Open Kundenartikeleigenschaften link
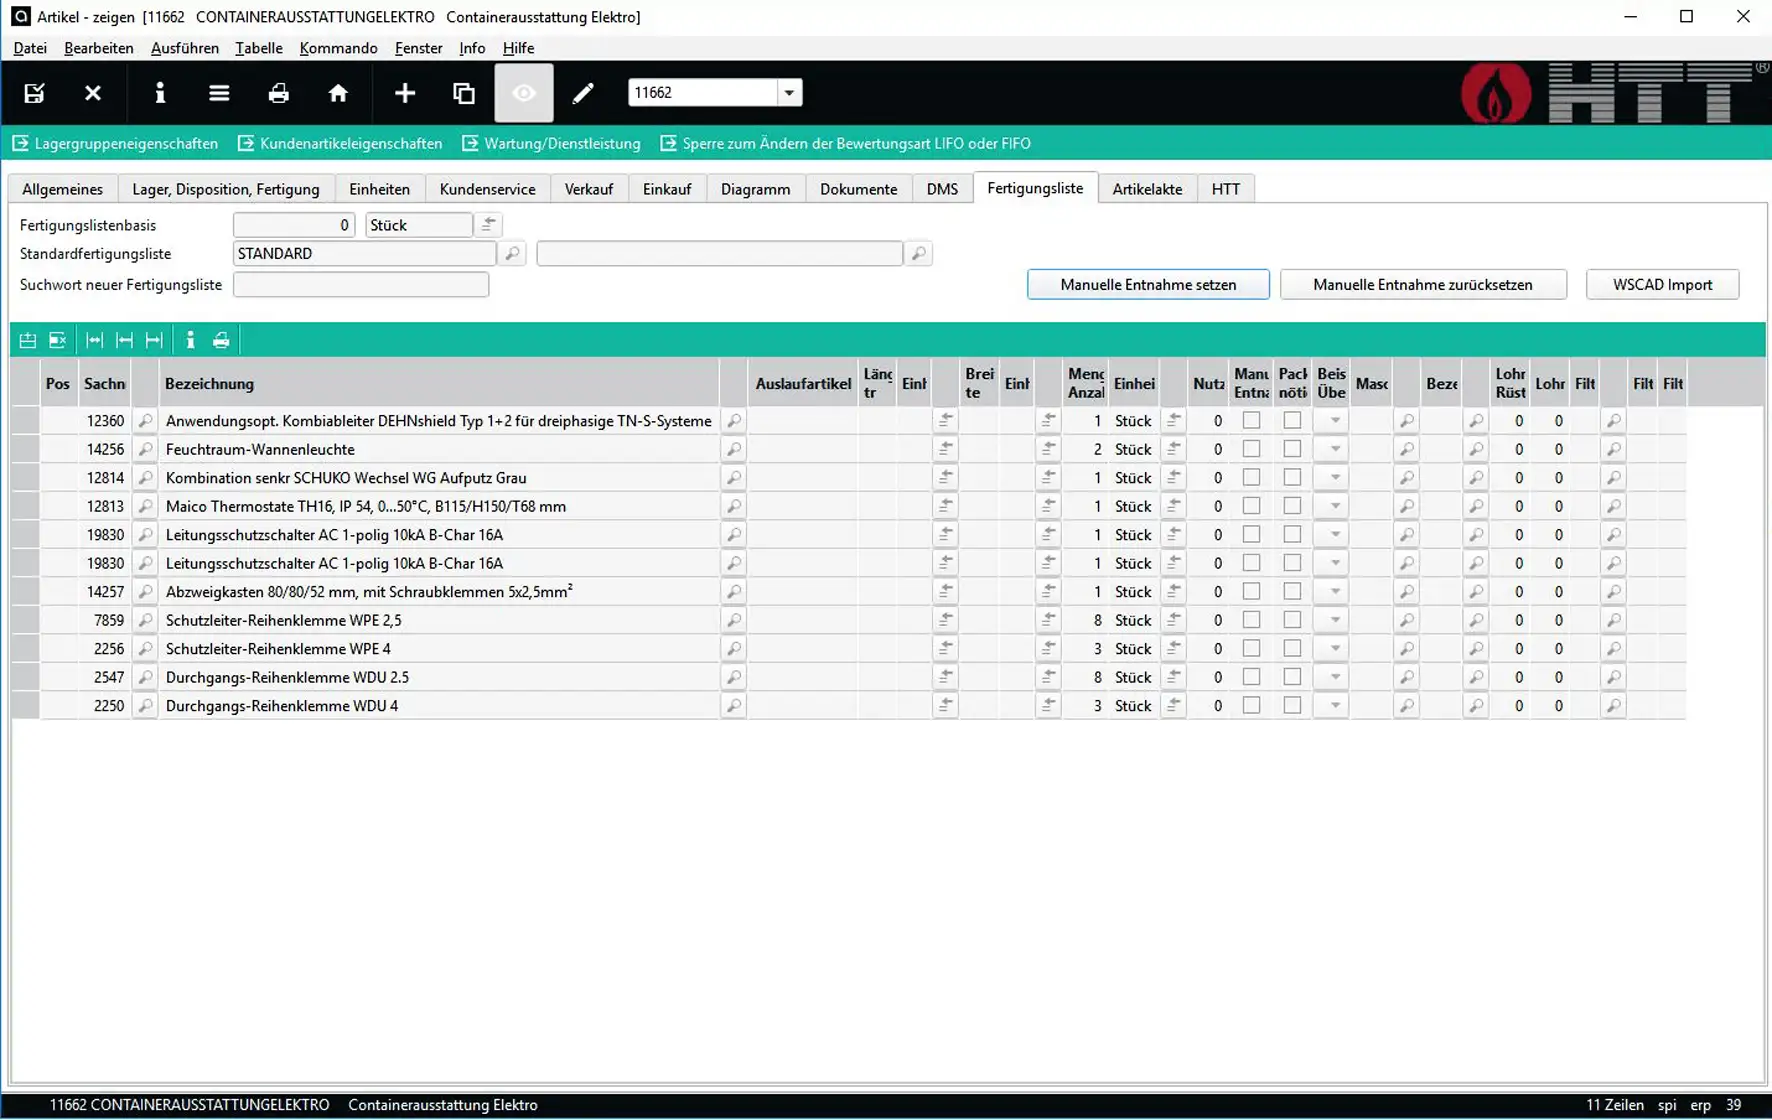 pyautogui.click(x=340, y=144)
